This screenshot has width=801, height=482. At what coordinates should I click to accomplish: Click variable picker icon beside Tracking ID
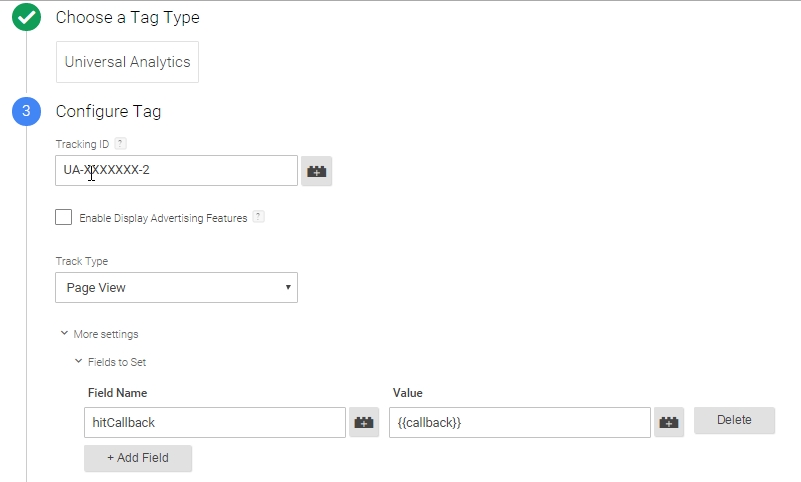pyautogui.click(x=316, y=171)
